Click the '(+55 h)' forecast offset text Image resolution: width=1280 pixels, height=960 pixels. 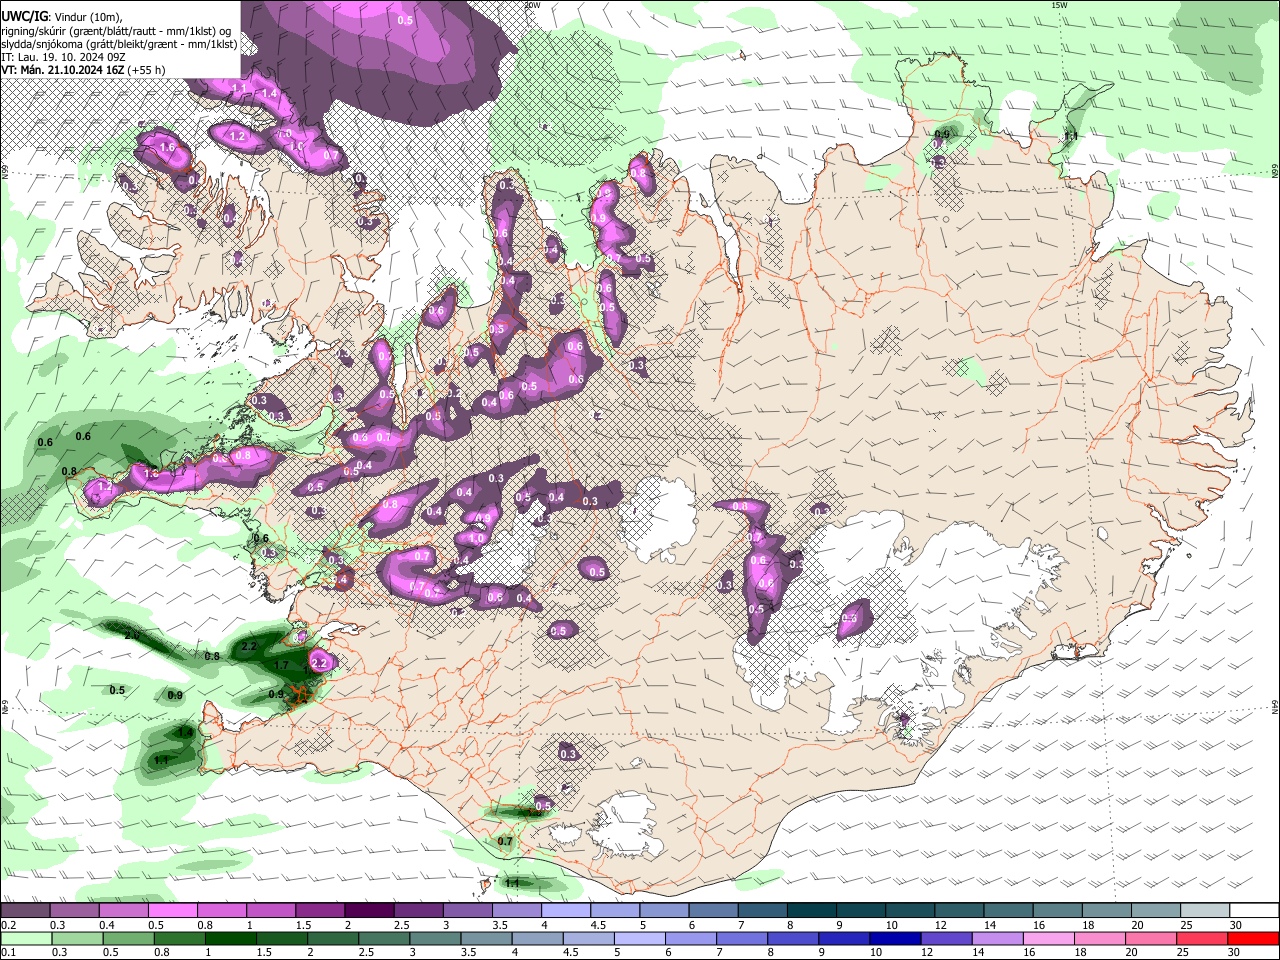pos(146,70)
